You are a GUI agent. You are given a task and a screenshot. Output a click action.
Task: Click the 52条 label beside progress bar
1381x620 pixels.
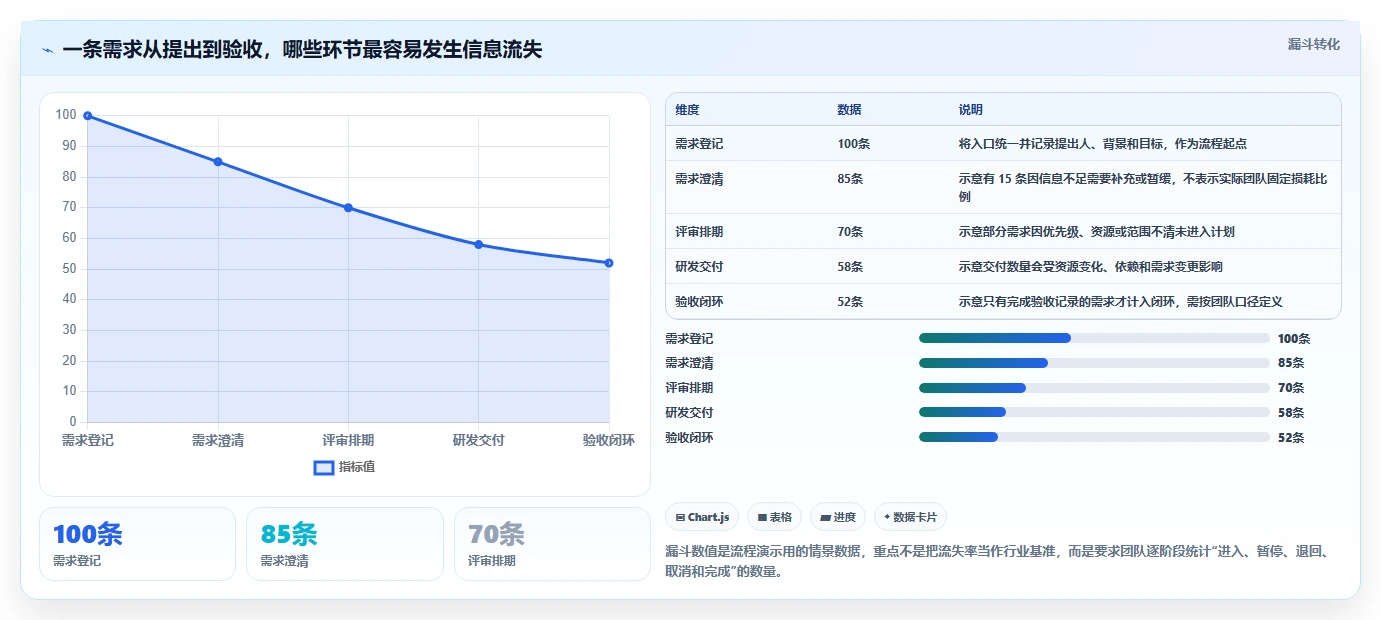1291,438
